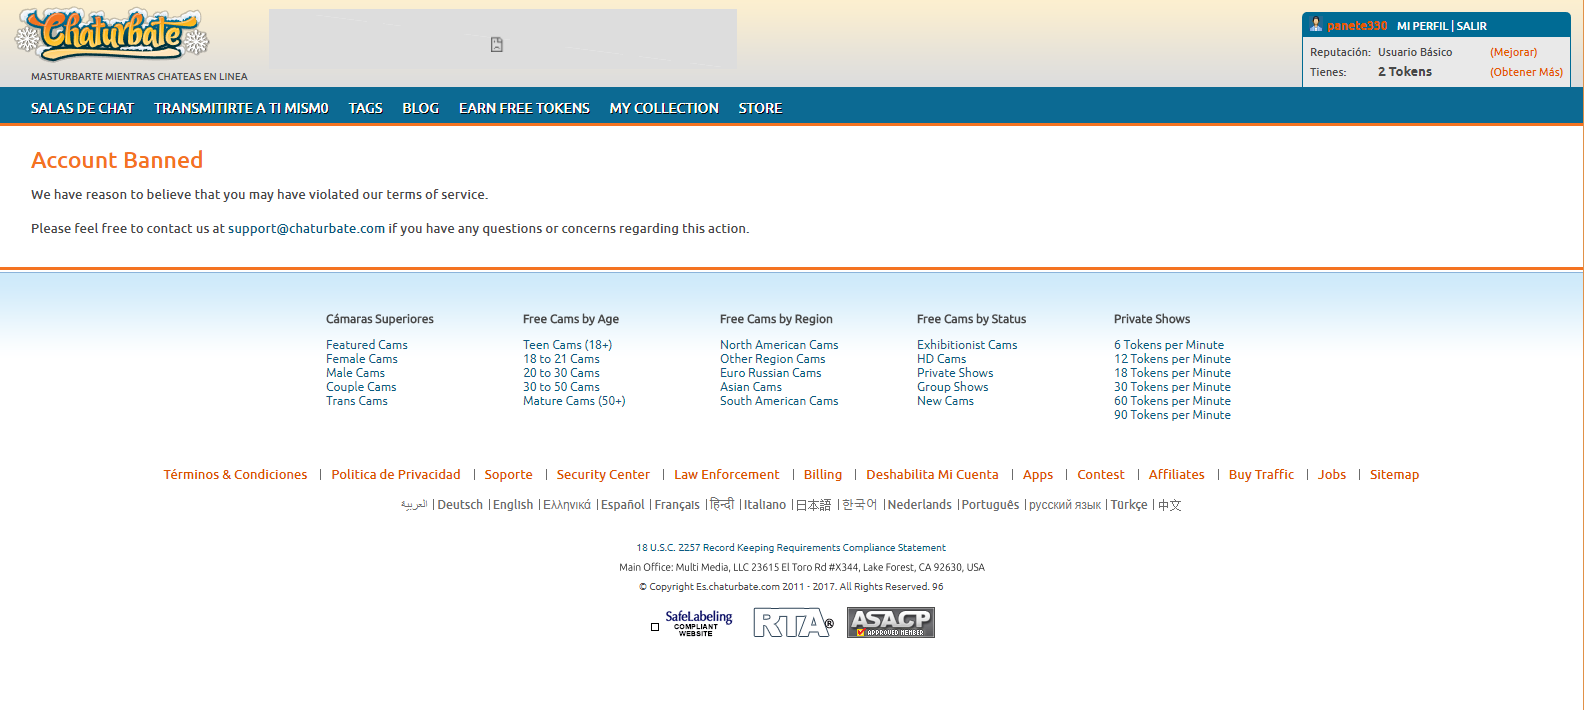This screenshot has height=710, width=1584.
Task: Click the (Mejorar) upgrade link
Action: (x=1513, y=52)
